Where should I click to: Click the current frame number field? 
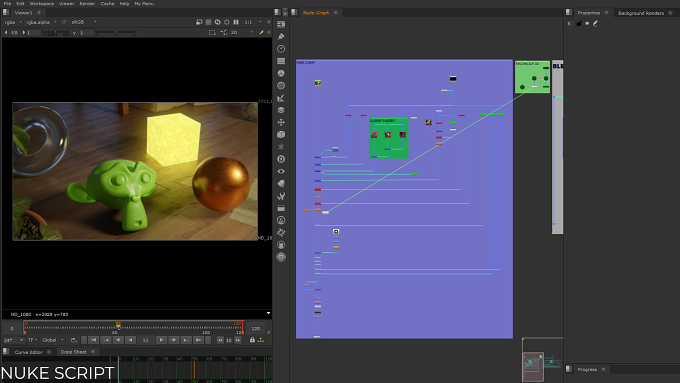pyautogui.click(x=145, y=340)
